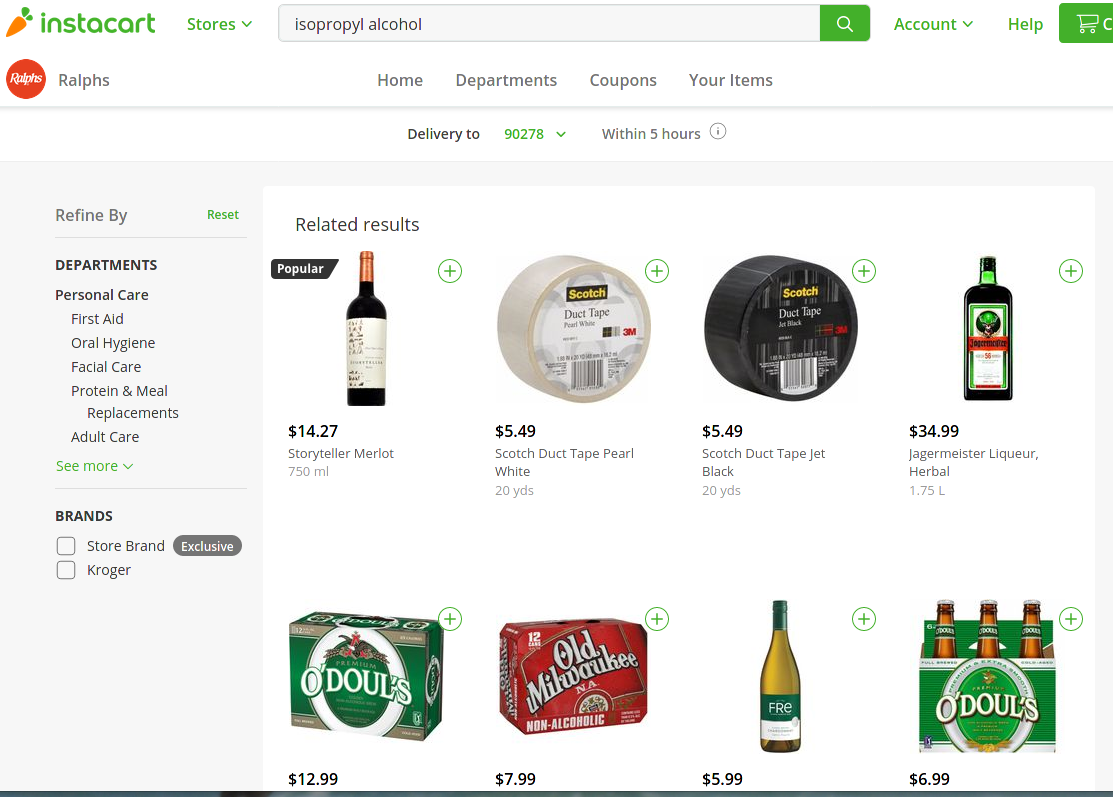This screenshot has width=1113, height=797.
Task: Add Jagermeister Liqueur to cart
Action: 1071,270
